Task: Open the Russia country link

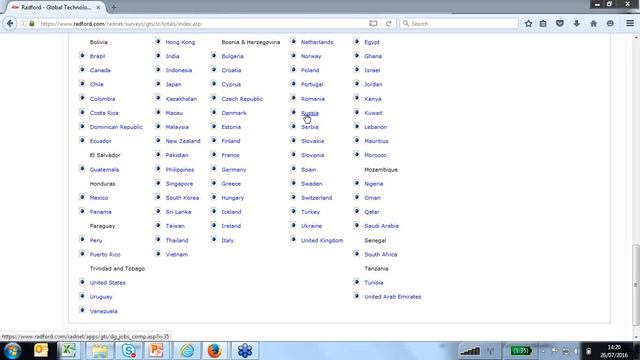Action: click(x=310, y=113)
